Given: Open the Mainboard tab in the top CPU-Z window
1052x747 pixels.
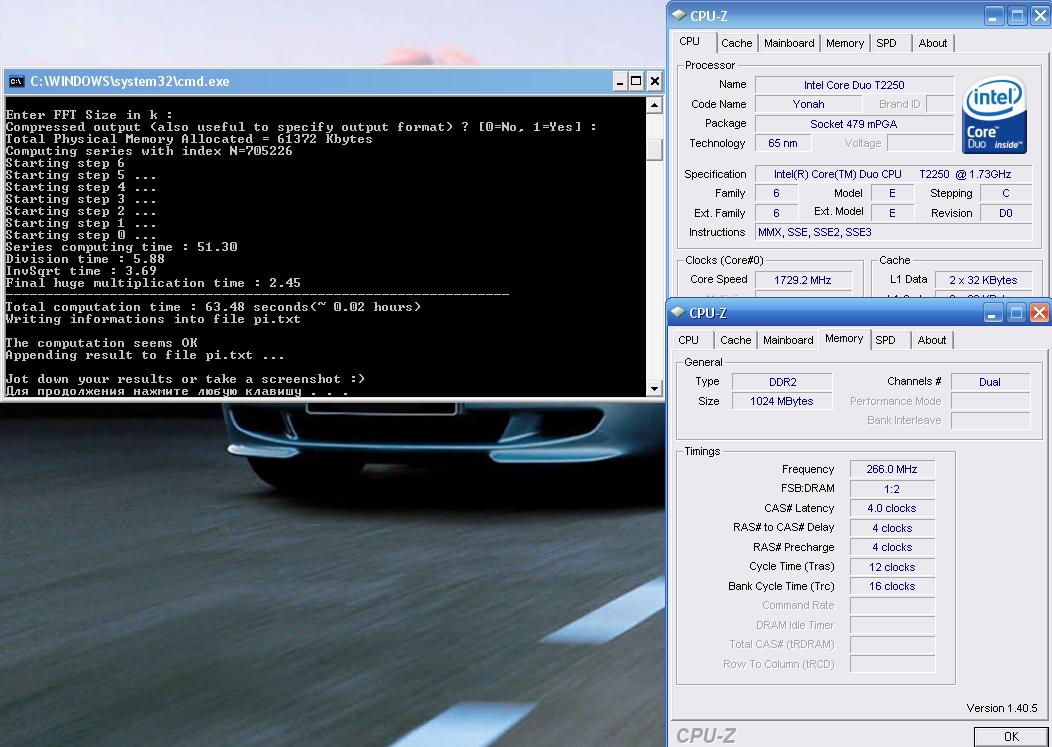Looking at the screenshot, I should 789,43.
